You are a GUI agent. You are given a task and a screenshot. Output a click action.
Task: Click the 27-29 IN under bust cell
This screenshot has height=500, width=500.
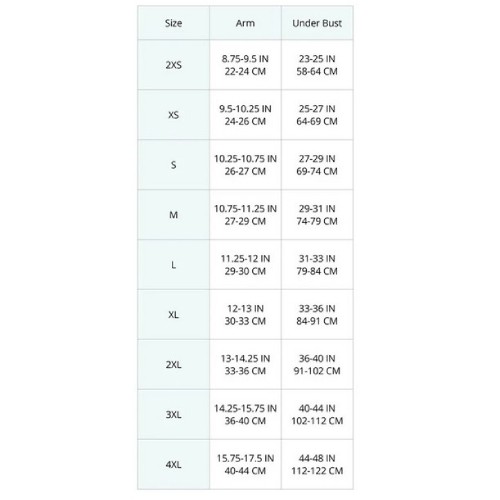317,165
